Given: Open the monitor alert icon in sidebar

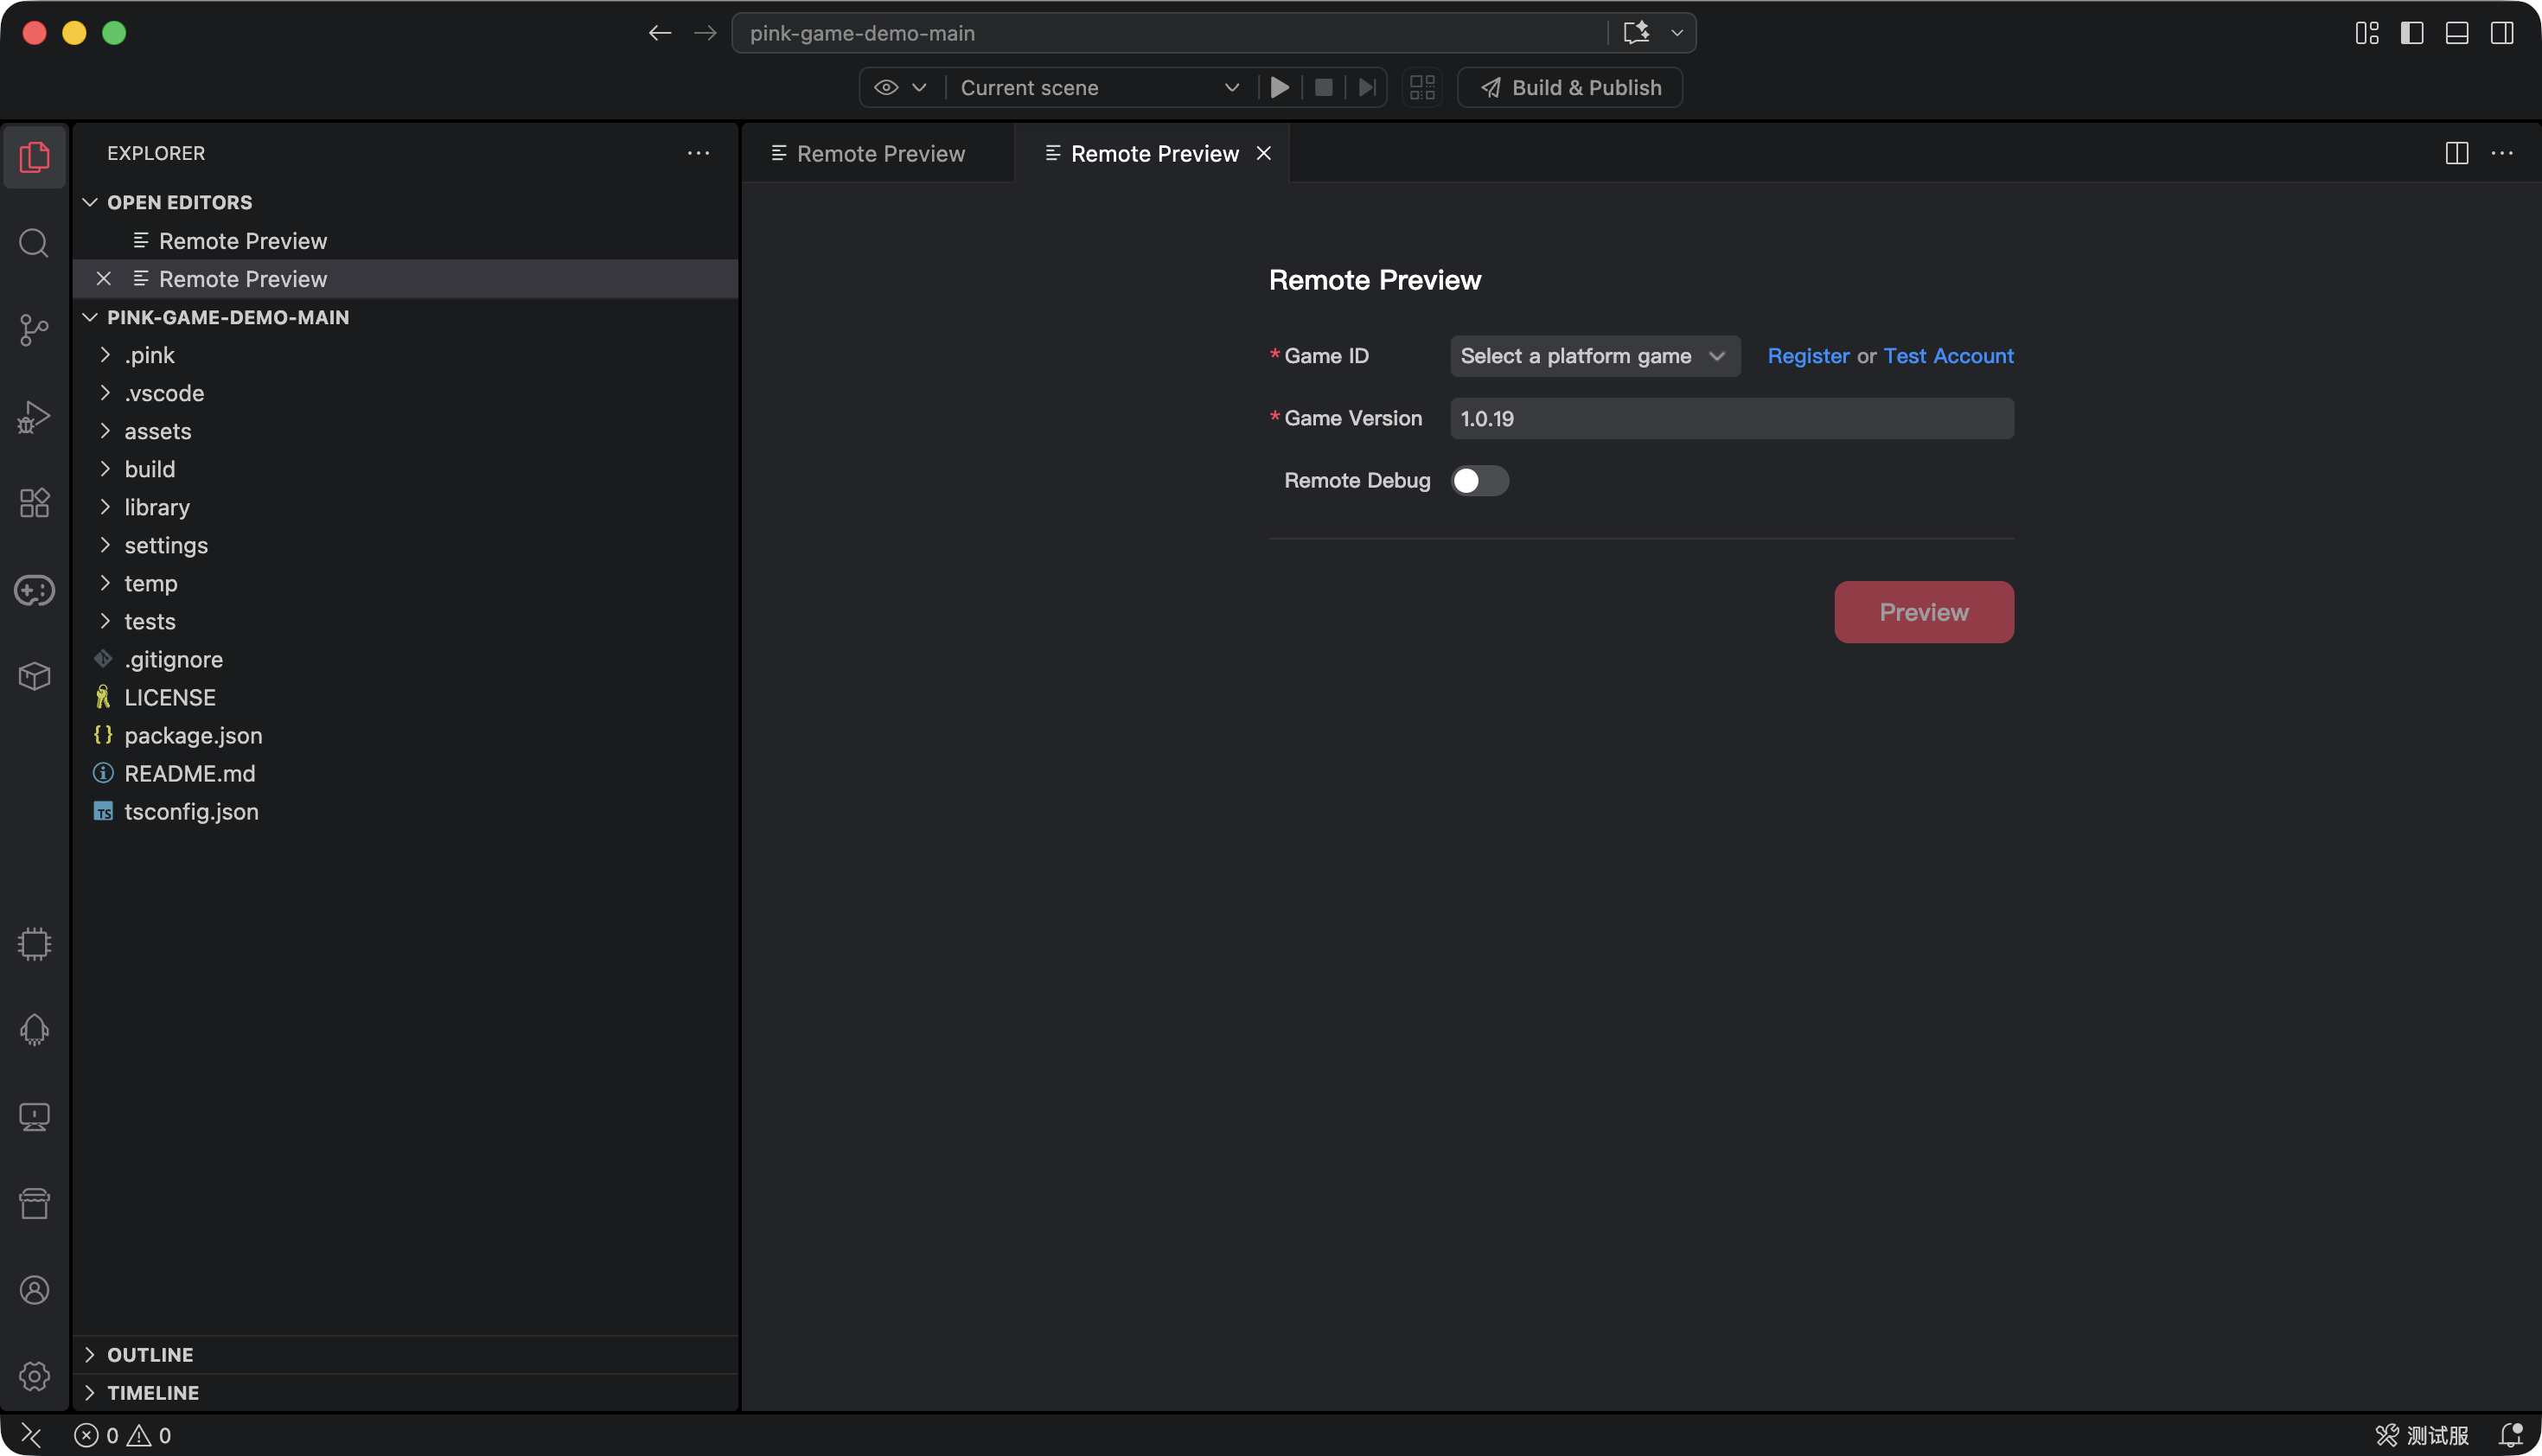Looking at the screenshot, I should [34, 1117].
